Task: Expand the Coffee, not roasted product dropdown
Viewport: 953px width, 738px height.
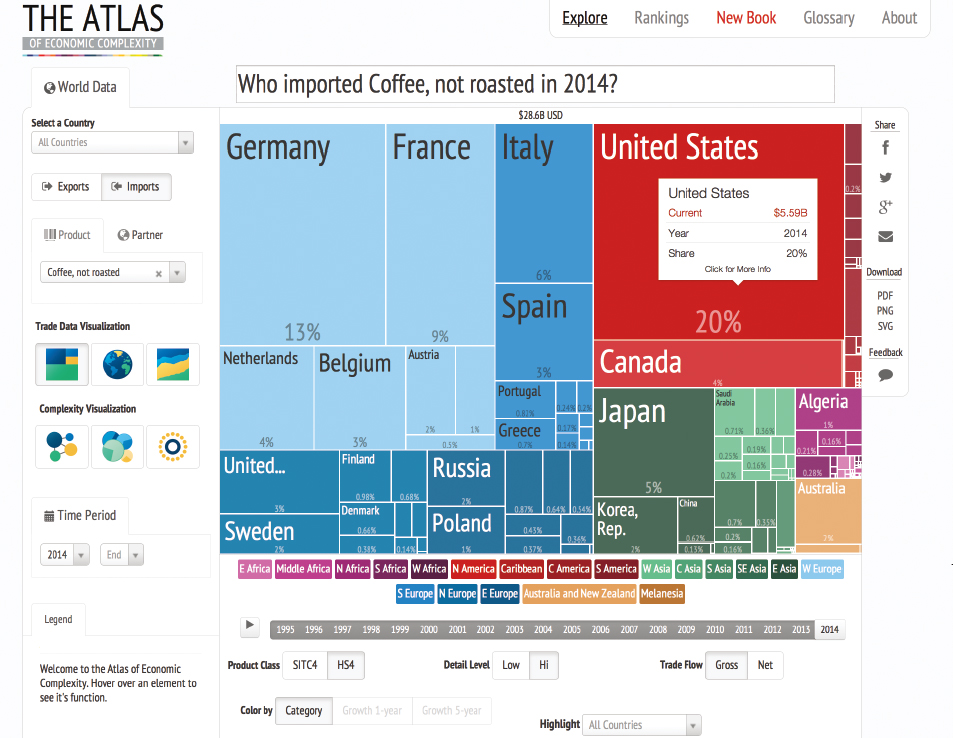Action: coord(177,273)
